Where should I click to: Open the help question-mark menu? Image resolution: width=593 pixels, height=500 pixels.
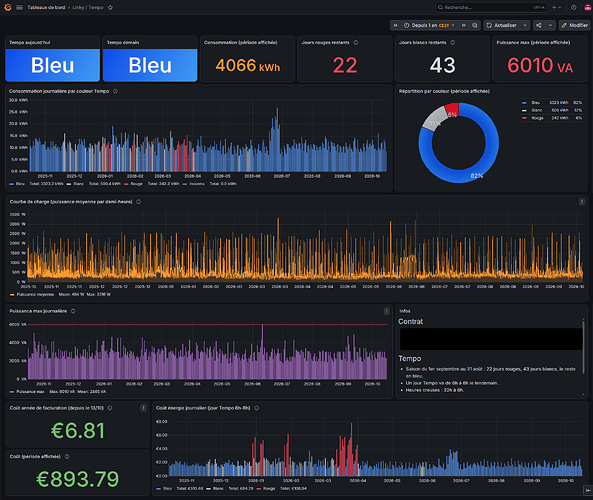coord(574,7)
